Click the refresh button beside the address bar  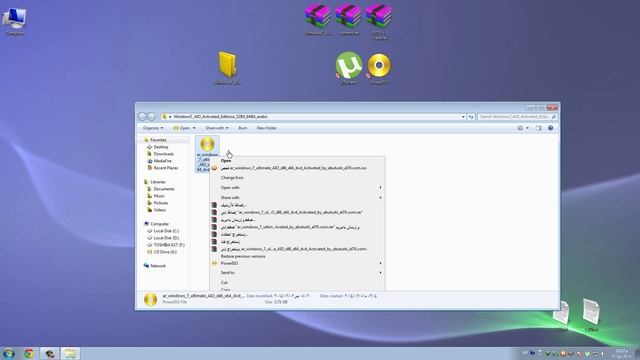coord(471,117)
